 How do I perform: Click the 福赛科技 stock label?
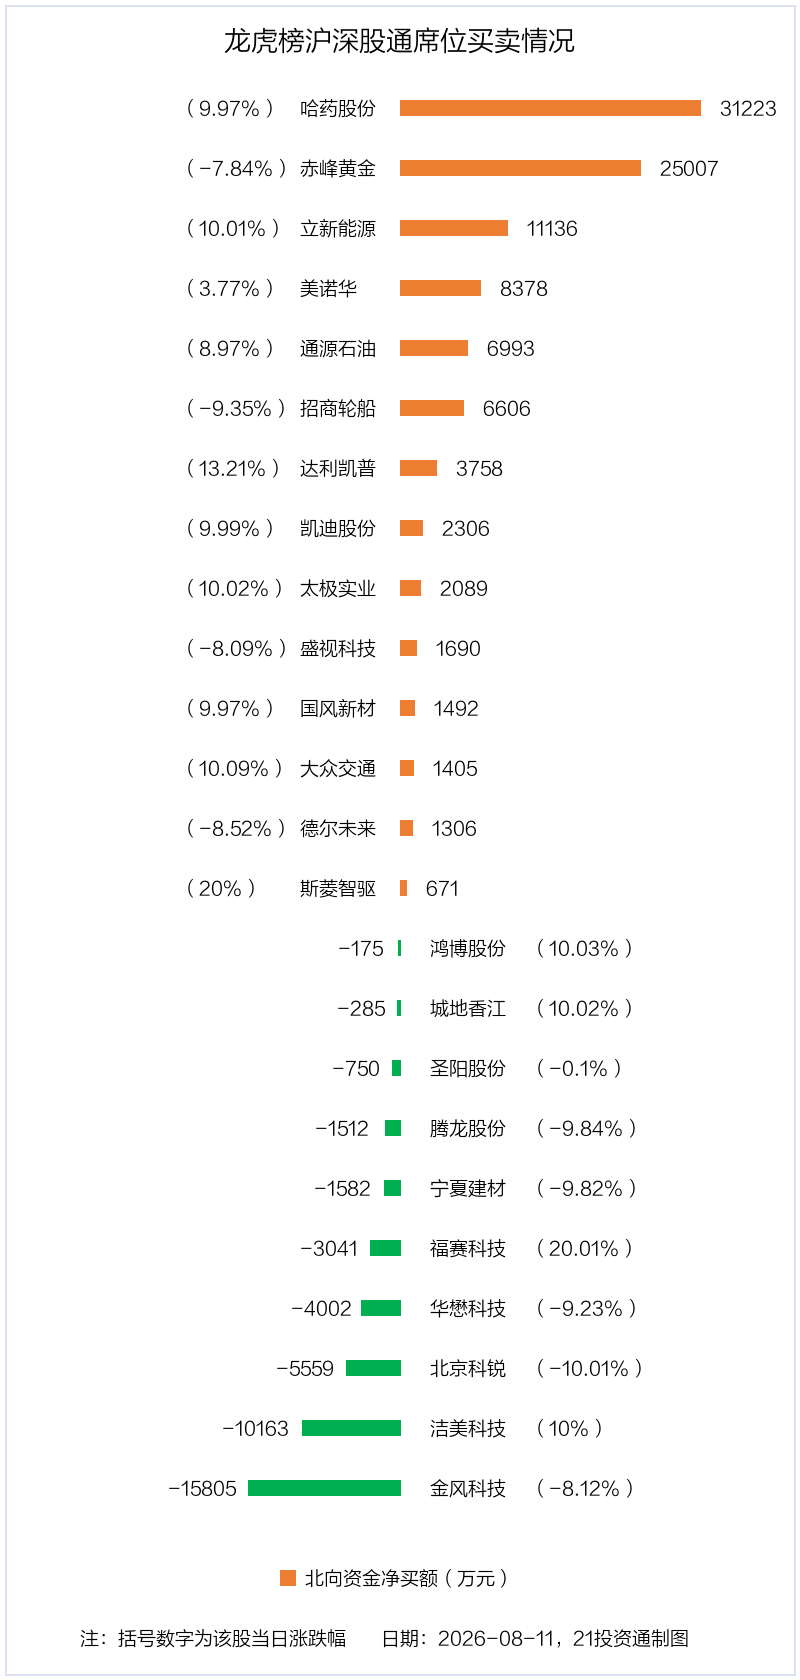tap(468, 1248)
